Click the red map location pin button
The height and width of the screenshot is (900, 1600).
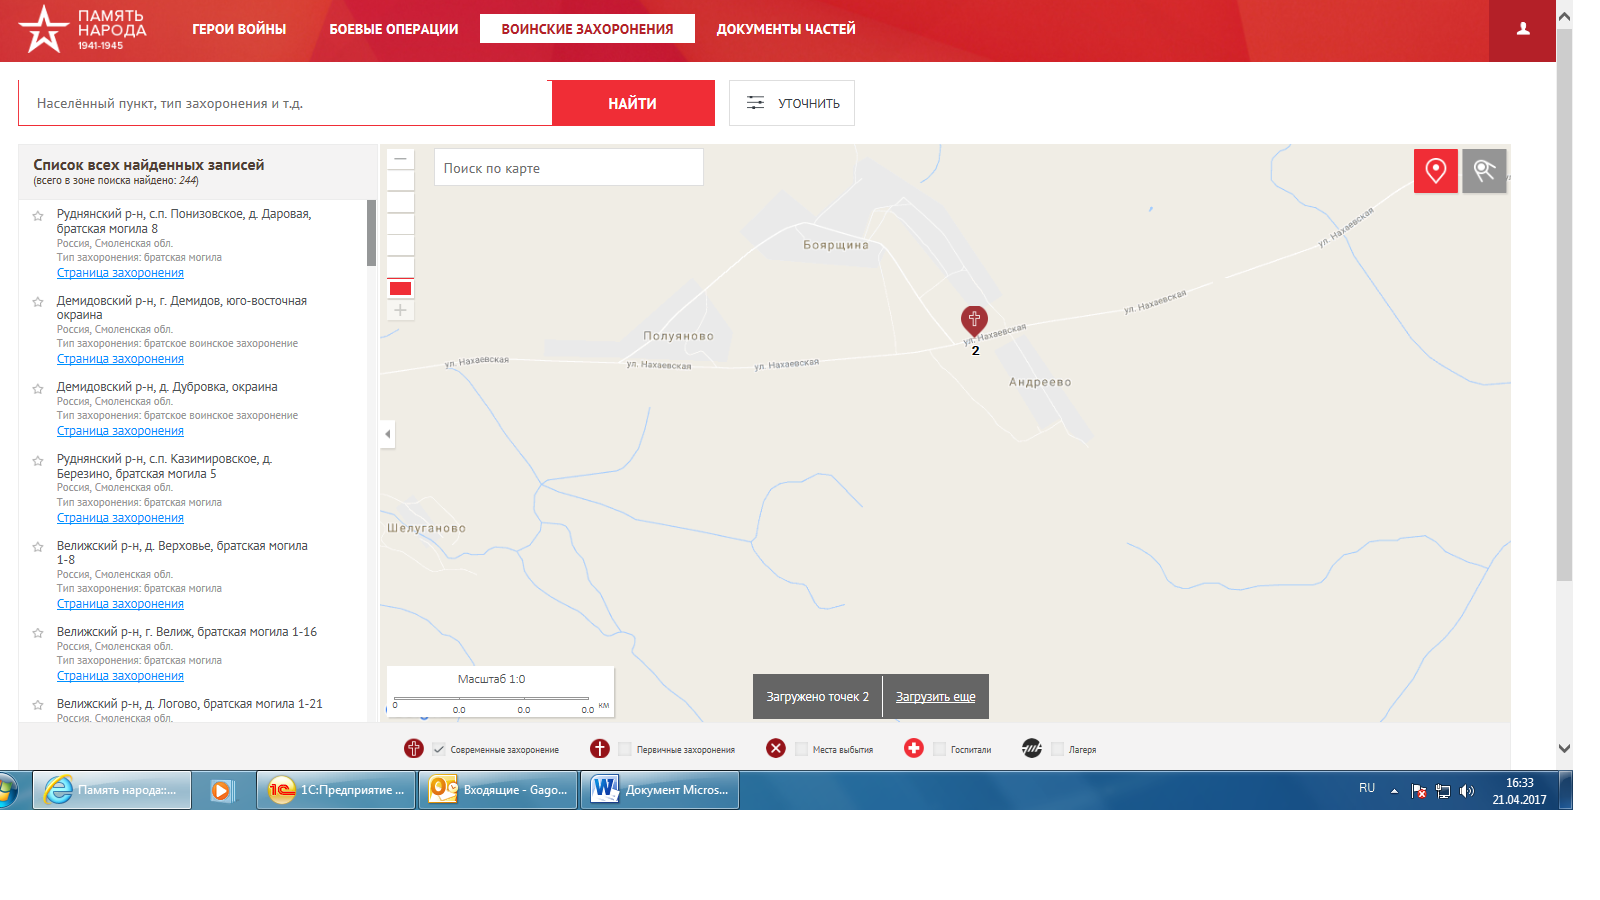tap(1435, 171)
